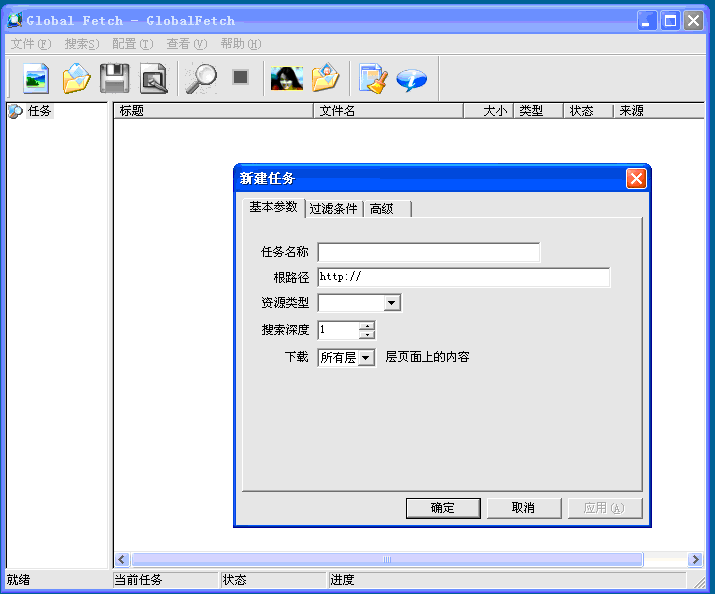Viewport: 715px width, 594px height.
Task: Switch to the 过滤条件 tab
Action: [333, 209]
